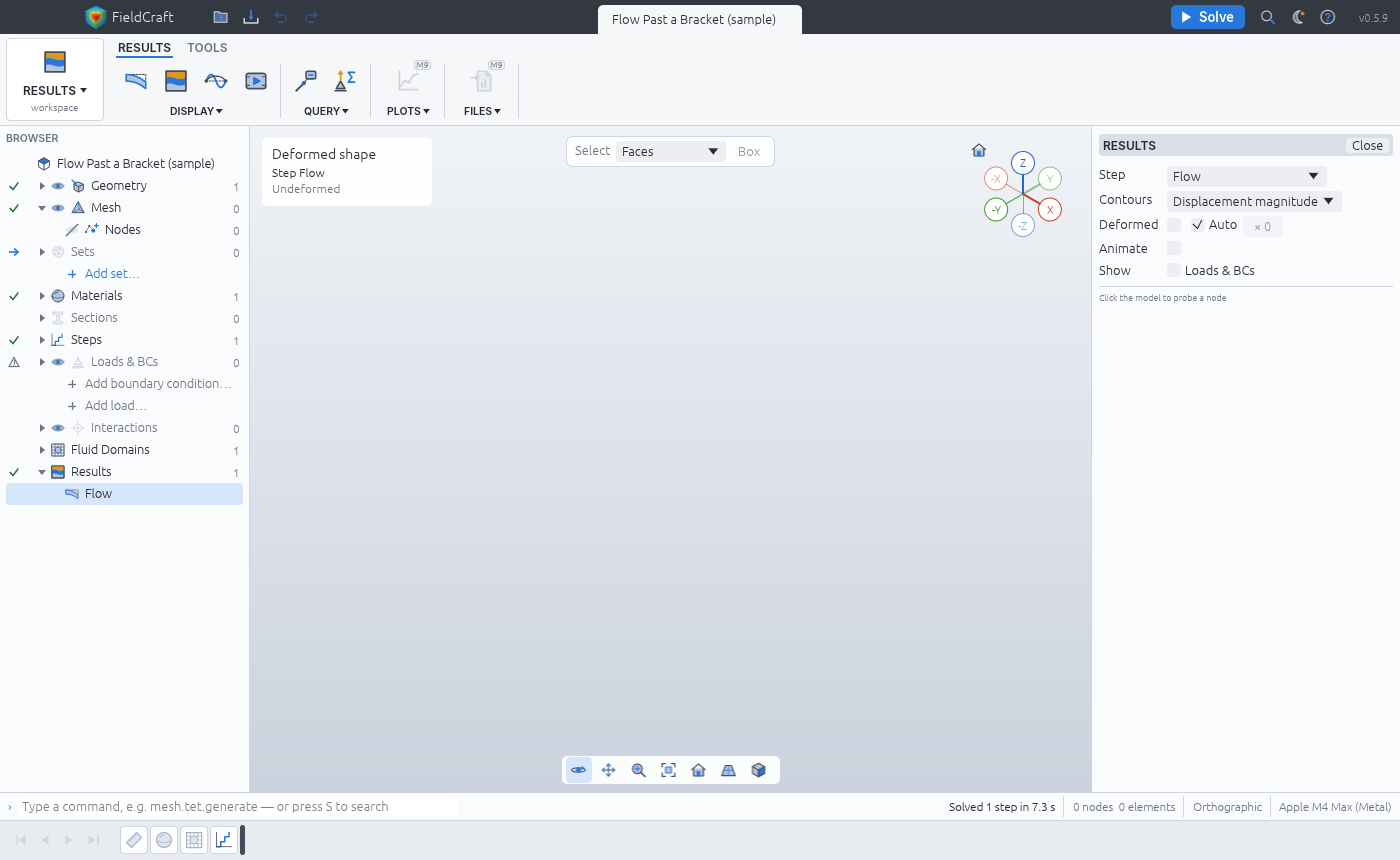Toggle dark mode moon icon

click(x=1298, y=17)
